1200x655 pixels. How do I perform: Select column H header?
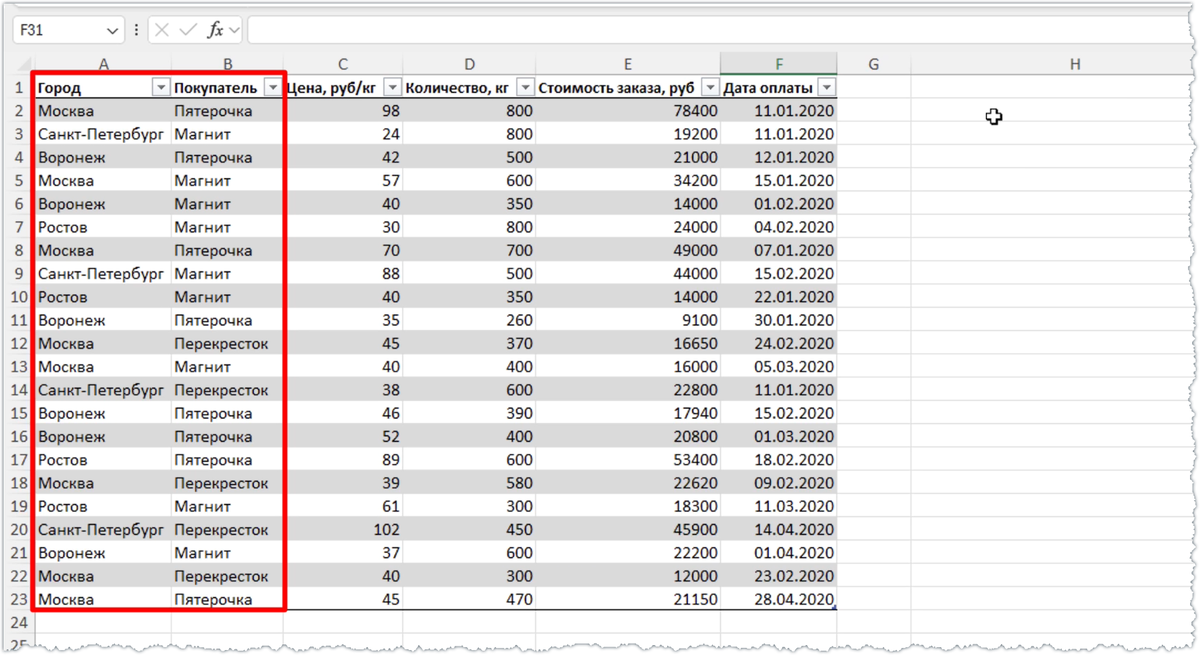point(1075,64)
